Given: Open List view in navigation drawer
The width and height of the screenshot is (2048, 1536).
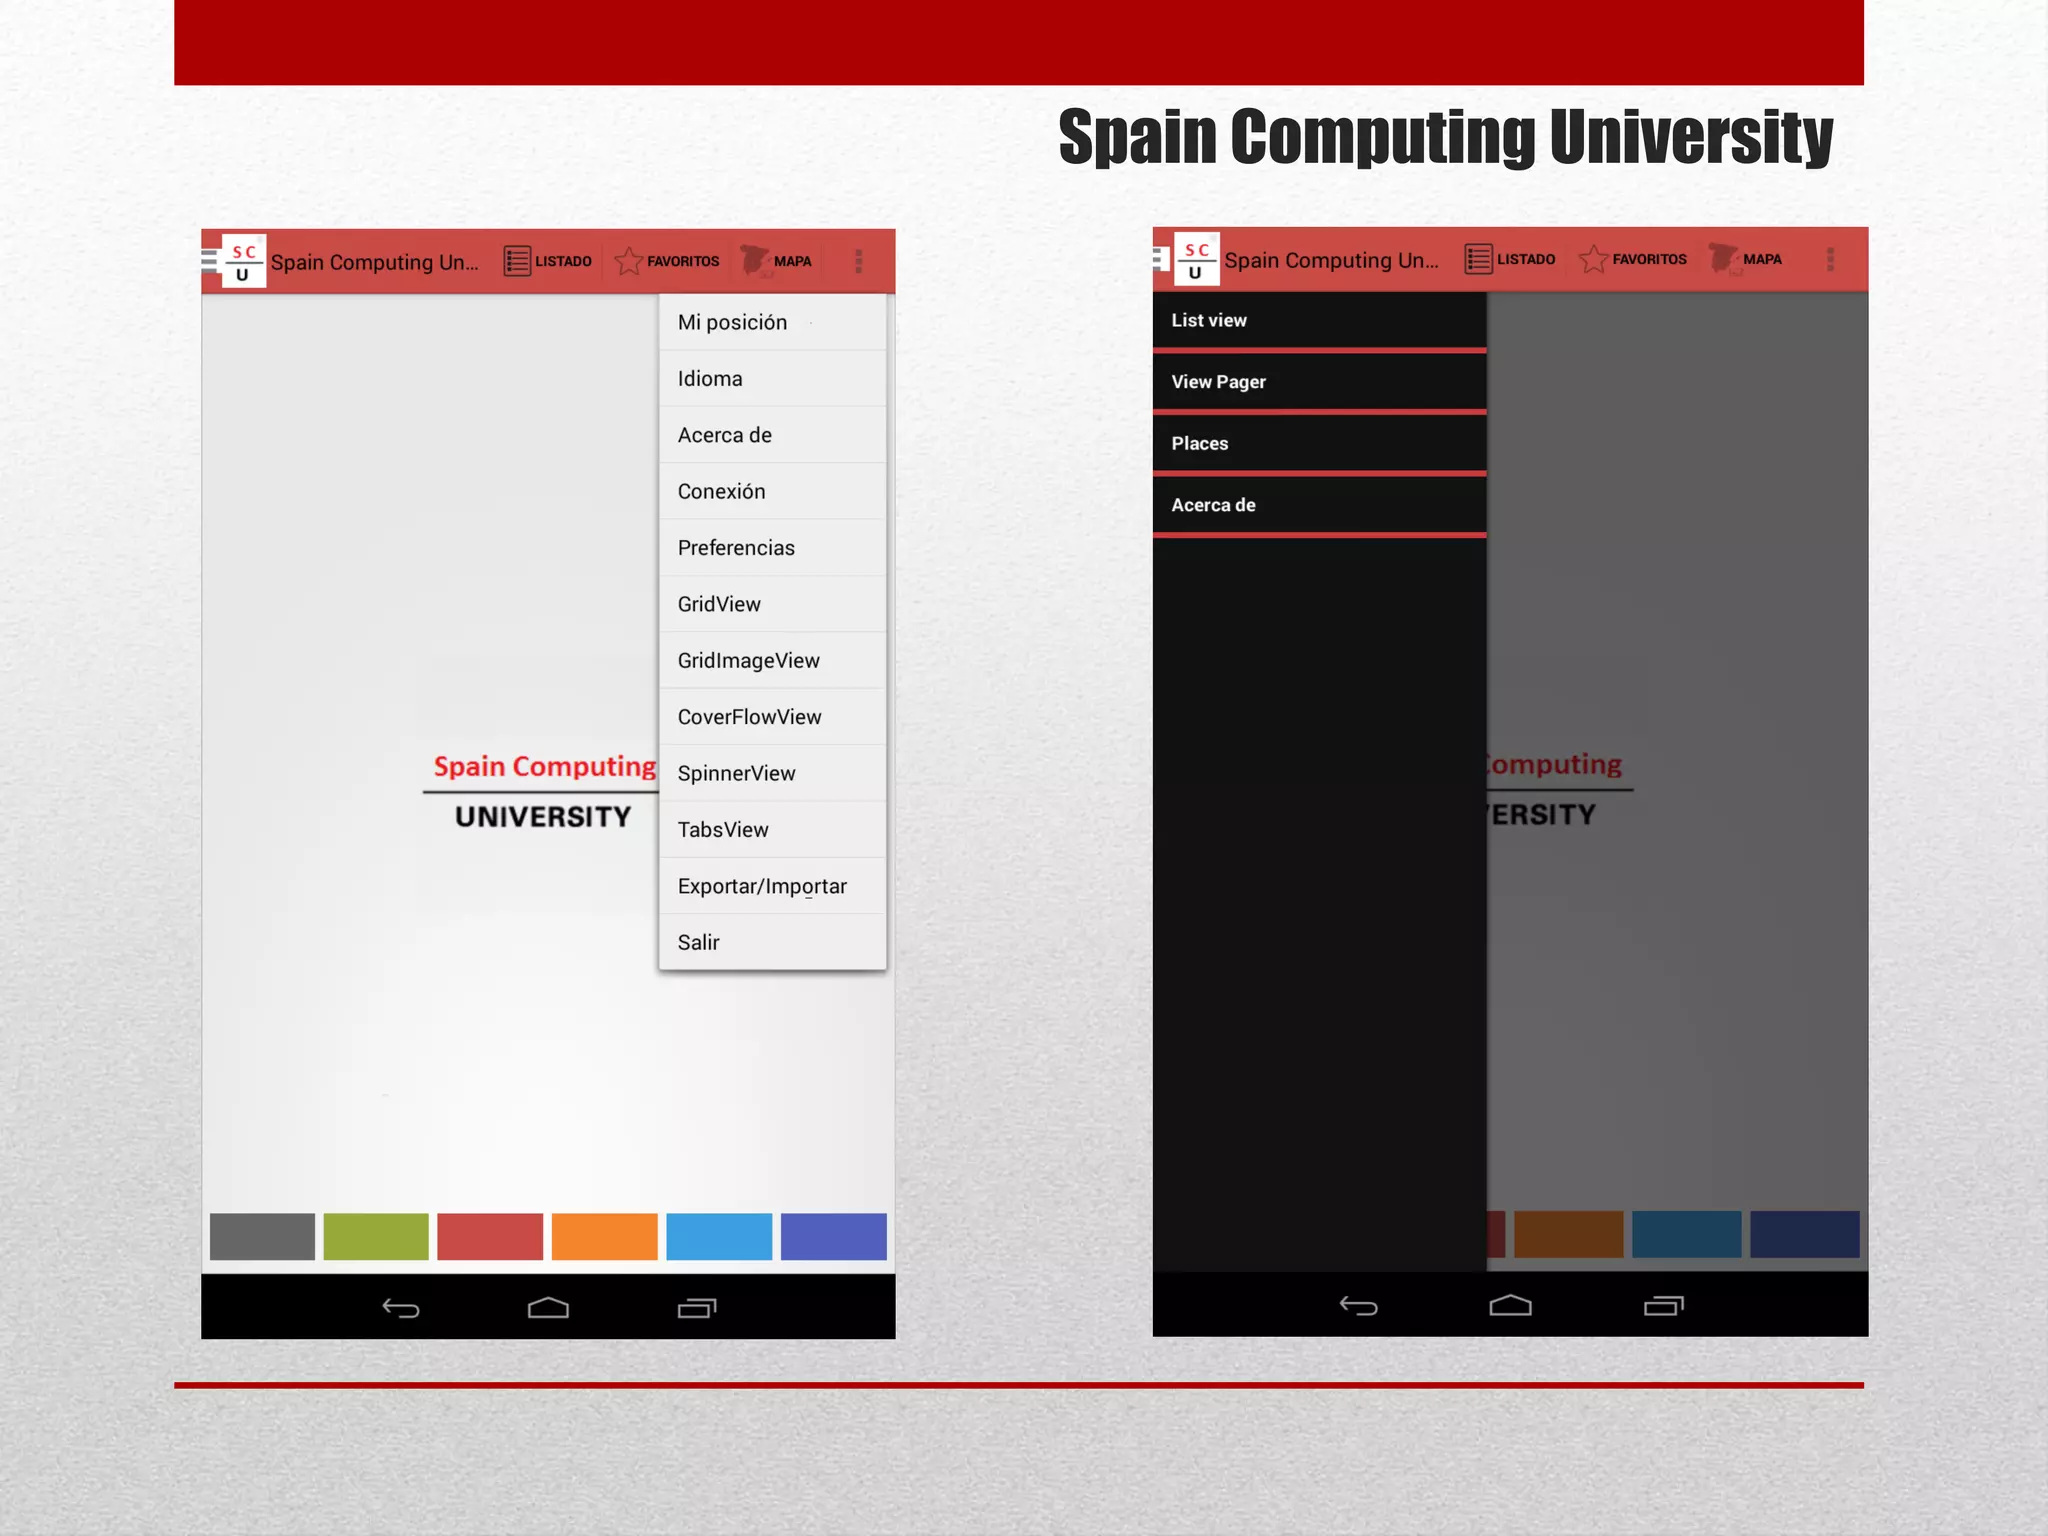Looking at the screenshot, I should (1319, 320).
